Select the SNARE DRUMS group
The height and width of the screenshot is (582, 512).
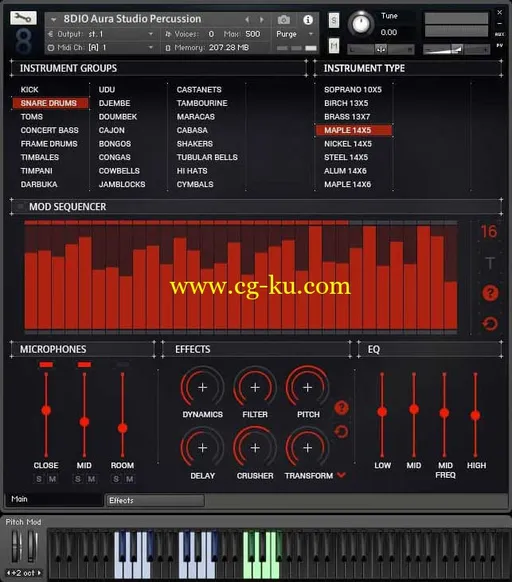click(50, 103)
